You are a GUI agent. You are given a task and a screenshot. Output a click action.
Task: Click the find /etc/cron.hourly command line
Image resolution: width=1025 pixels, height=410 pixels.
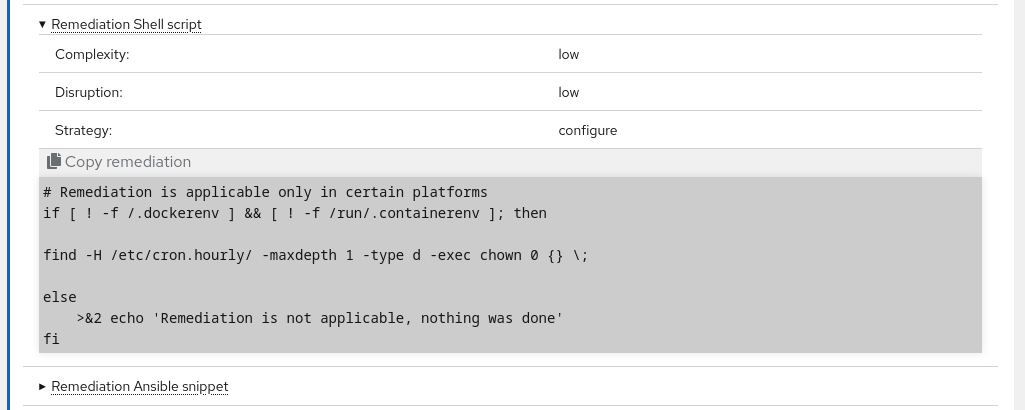[316, 255]
